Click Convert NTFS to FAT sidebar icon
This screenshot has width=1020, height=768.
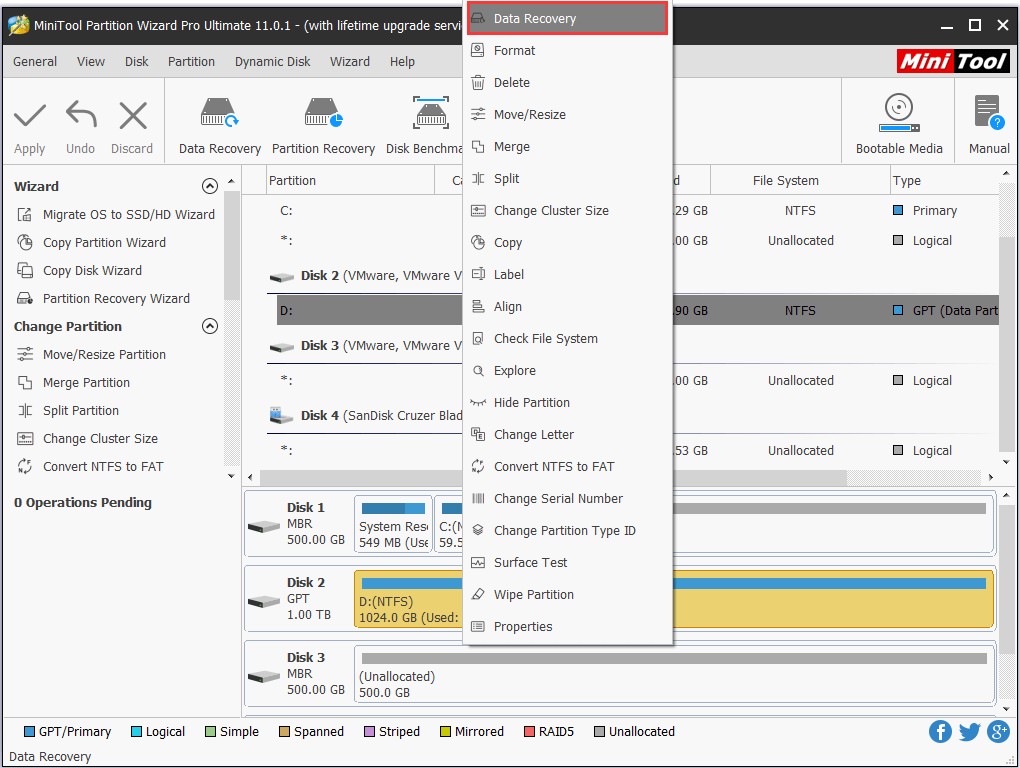(25, 466)
